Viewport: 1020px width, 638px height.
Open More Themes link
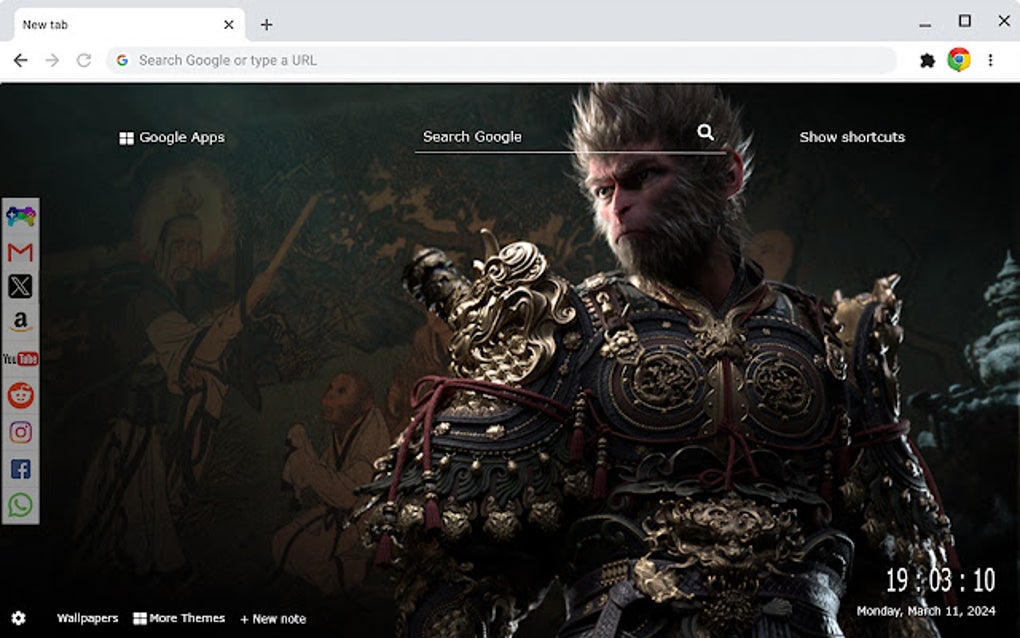(x=180, y=618)
